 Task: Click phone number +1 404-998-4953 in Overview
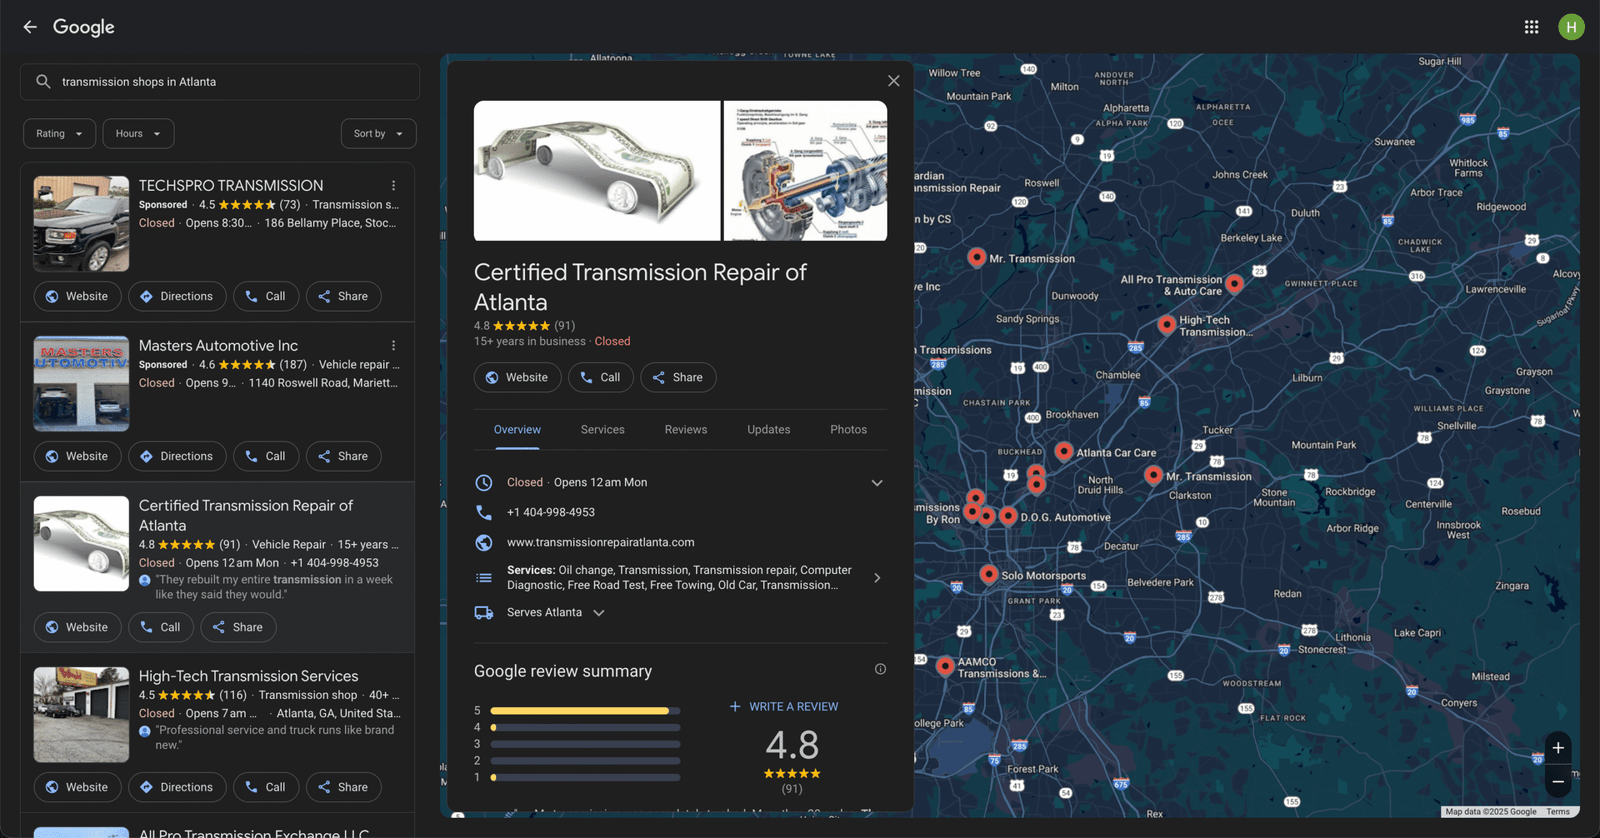point(551,512)
